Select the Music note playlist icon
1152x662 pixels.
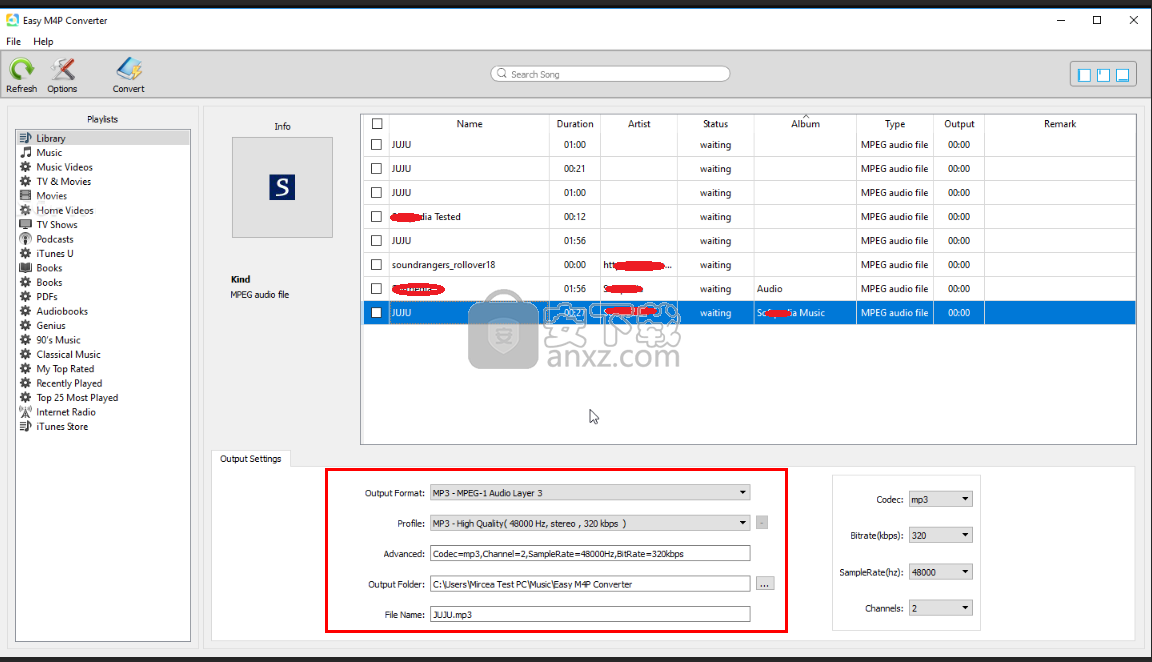[x=26, y=152]
